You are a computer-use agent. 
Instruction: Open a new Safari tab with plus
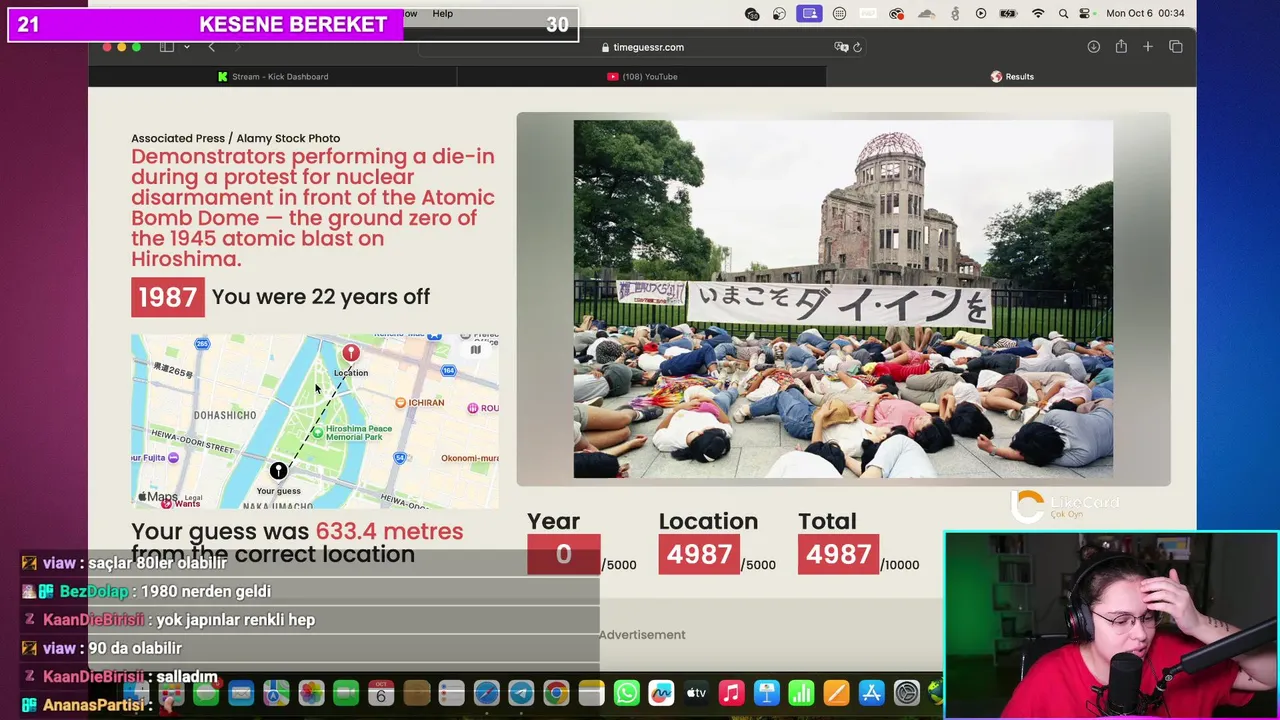click(1148, 47)
